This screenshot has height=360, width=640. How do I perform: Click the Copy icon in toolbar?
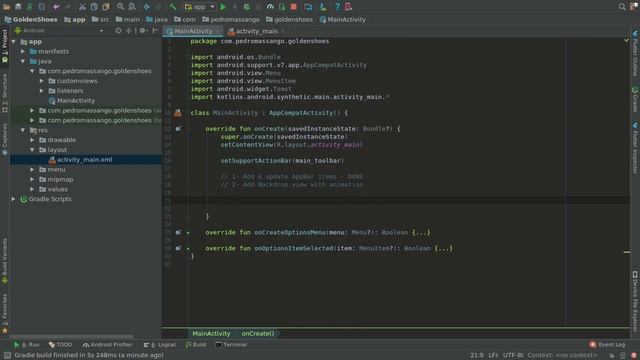(x=94, y=7)
